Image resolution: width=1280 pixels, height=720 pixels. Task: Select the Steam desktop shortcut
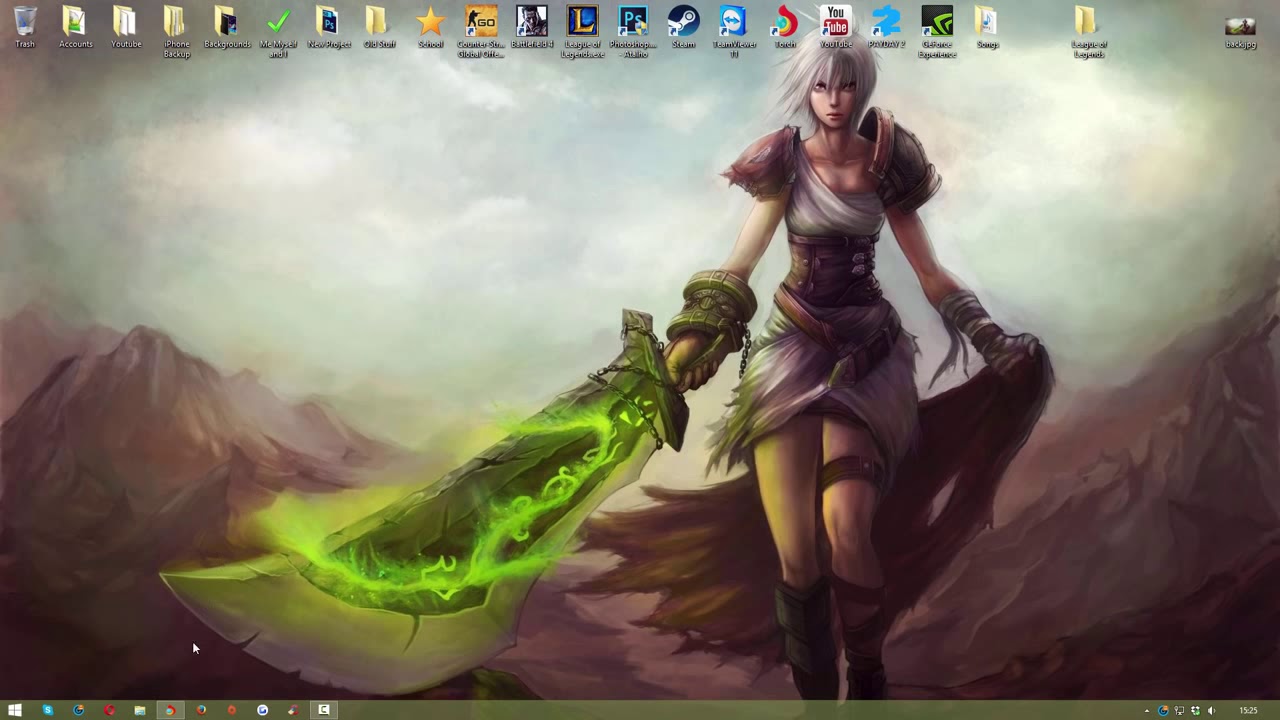click(683, 27)
